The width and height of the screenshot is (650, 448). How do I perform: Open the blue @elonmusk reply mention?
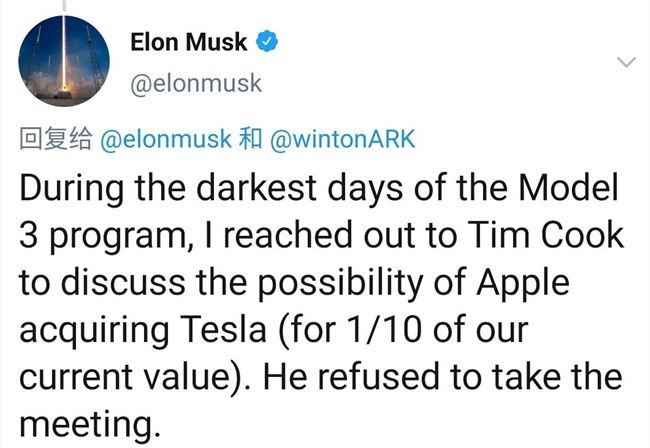coord(166,139)
